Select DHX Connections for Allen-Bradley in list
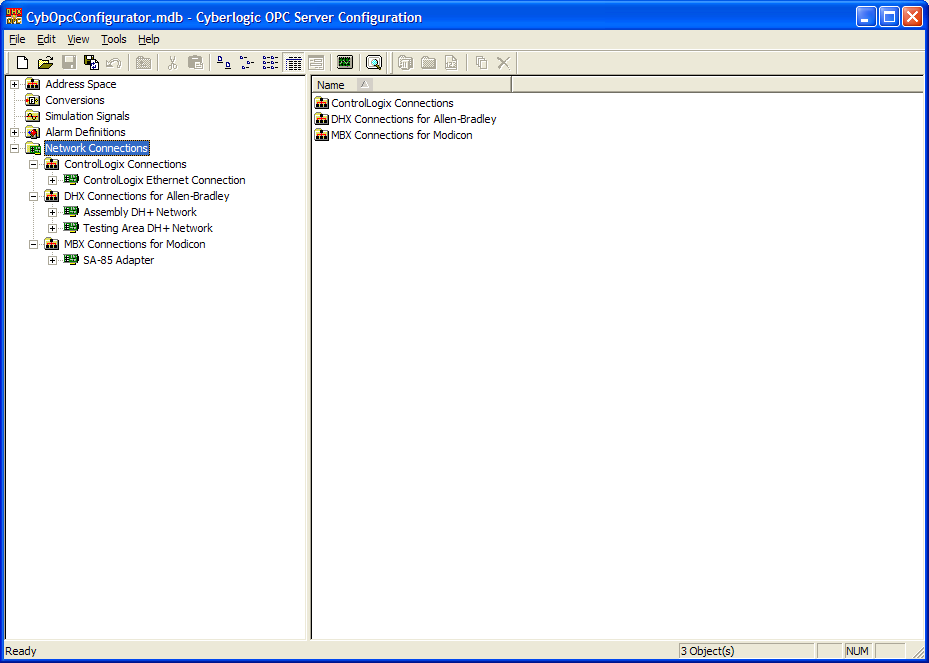The width and height of the screenshot is (929, 663). [x=413, y=119]
